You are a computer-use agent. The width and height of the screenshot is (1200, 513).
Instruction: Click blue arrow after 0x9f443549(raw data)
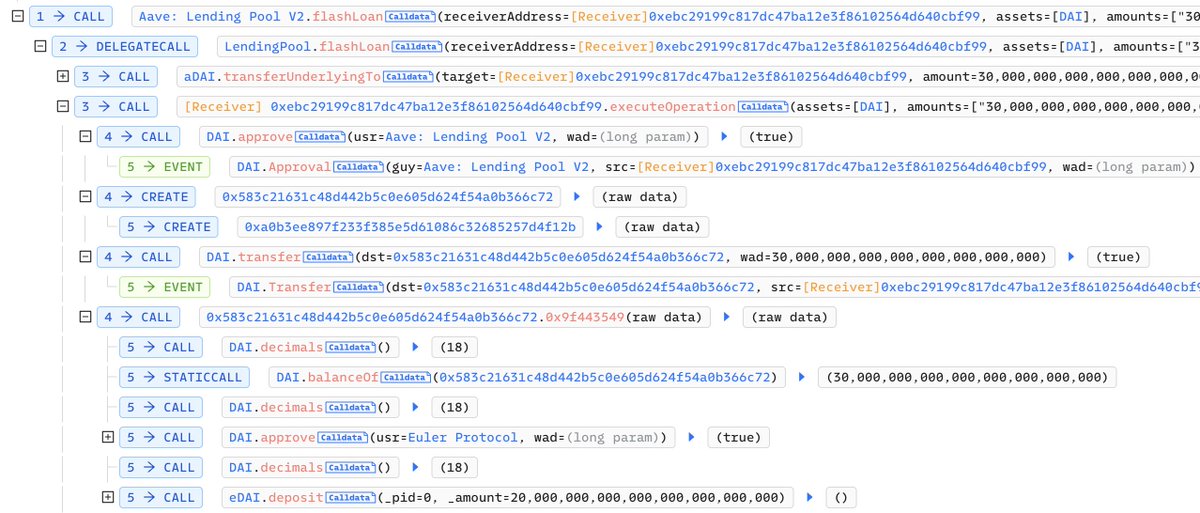click(x=726, y=317)
